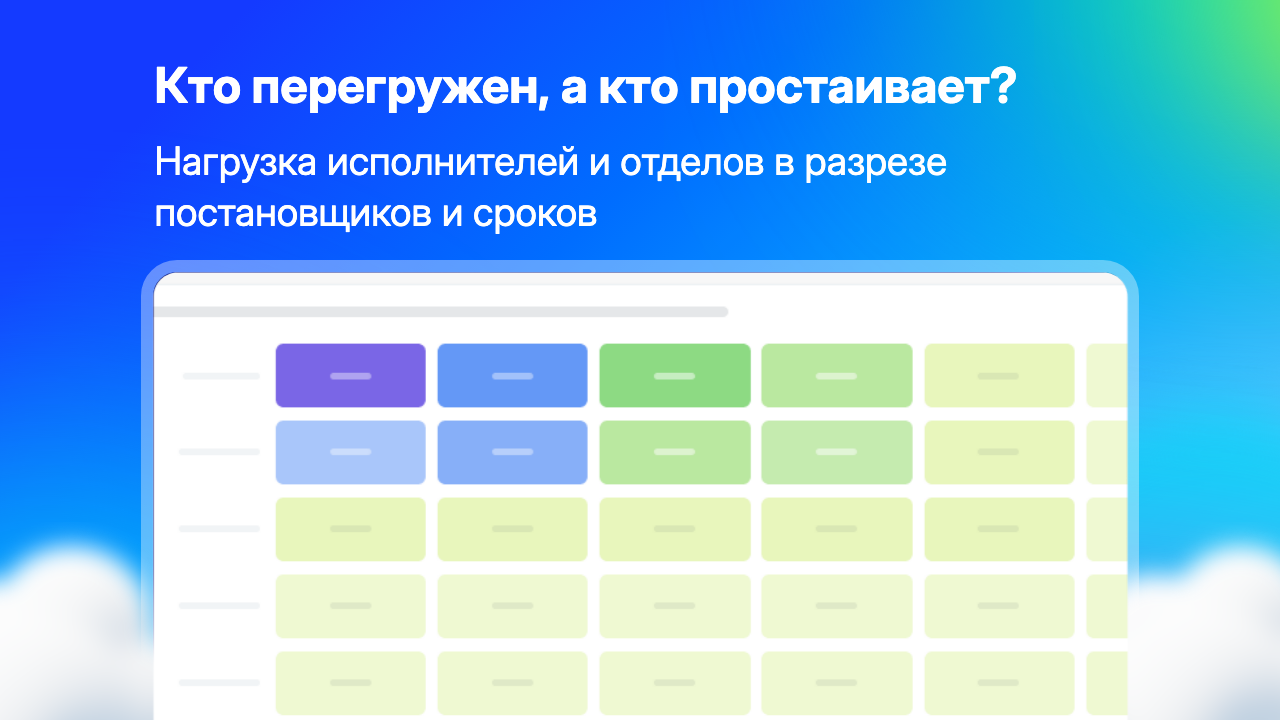
Task: Click the fifth row, fourth column cell
Action: pyautogui.click(x=837, y=683)
